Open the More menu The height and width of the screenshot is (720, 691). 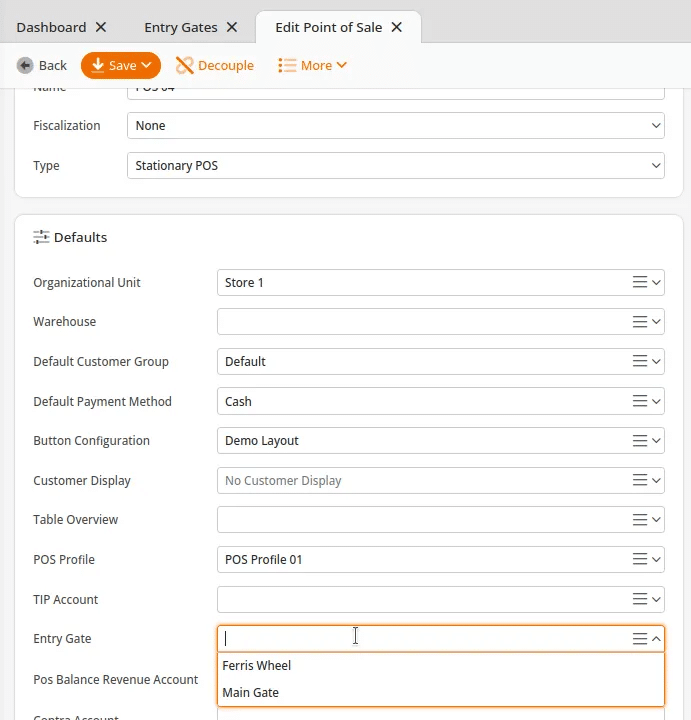[x=312, y=65]
